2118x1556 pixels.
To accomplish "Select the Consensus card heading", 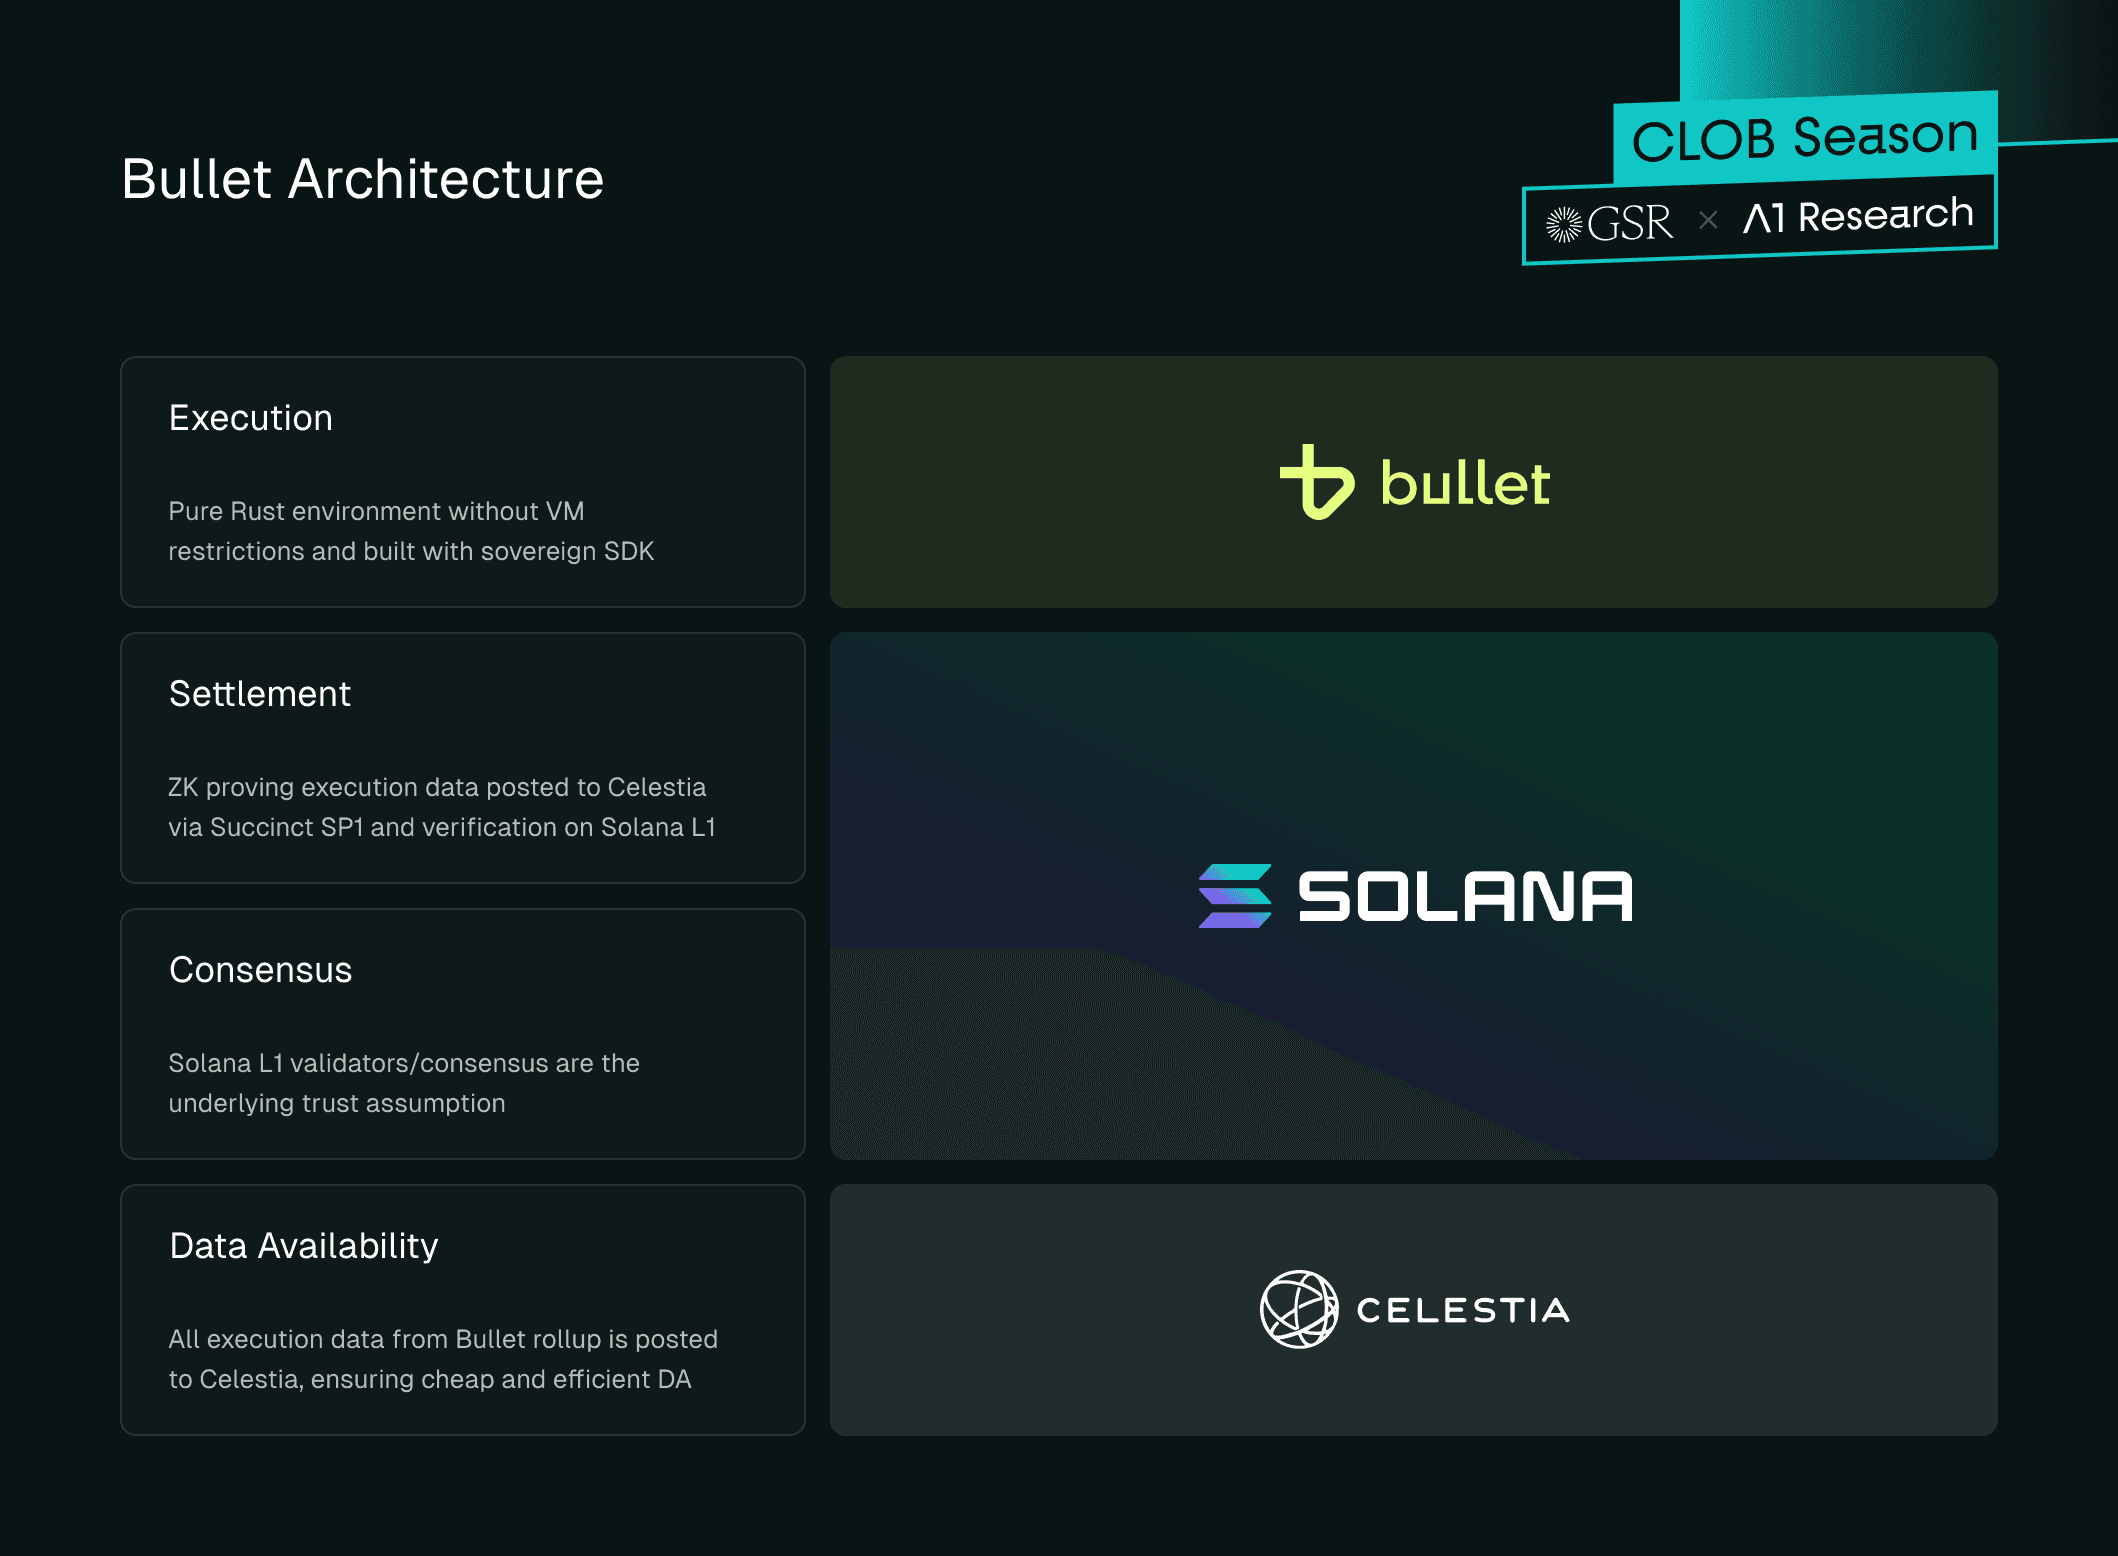I will tap(261, 970).
